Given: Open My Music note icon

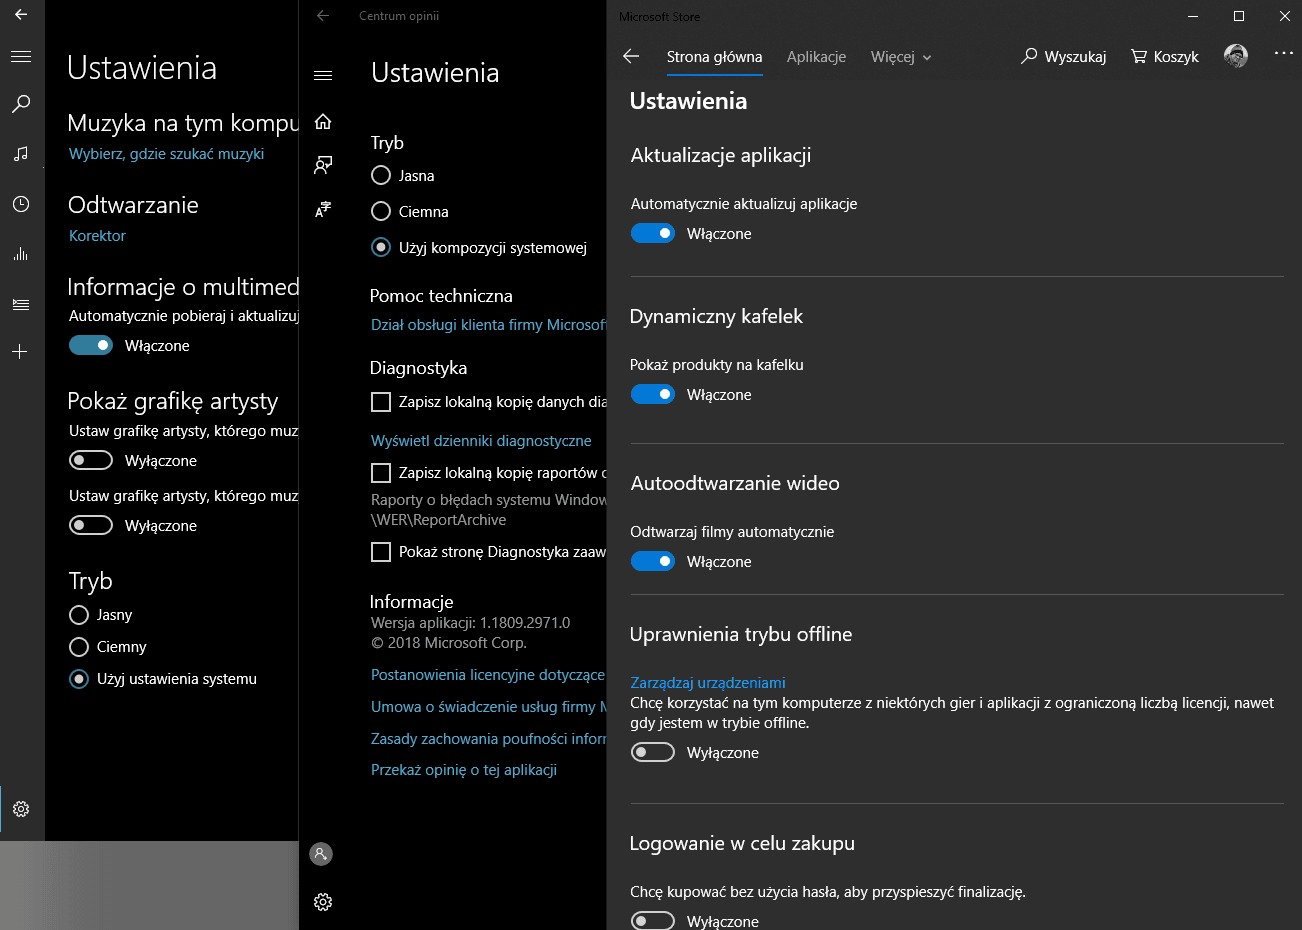Looking at the screenshot, I should tap(21, 154).
